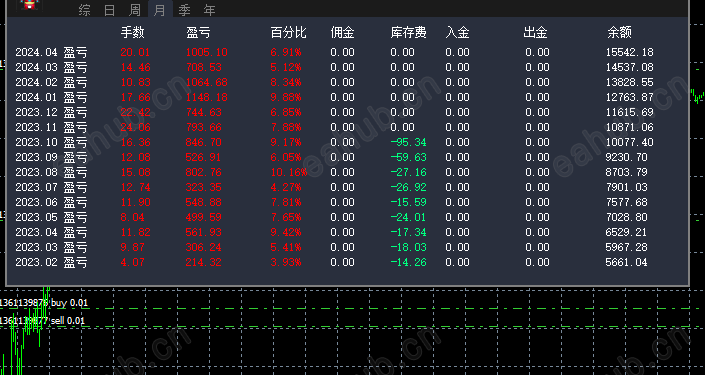
Task: Click swap fee value -14.26
Action: 408,262
